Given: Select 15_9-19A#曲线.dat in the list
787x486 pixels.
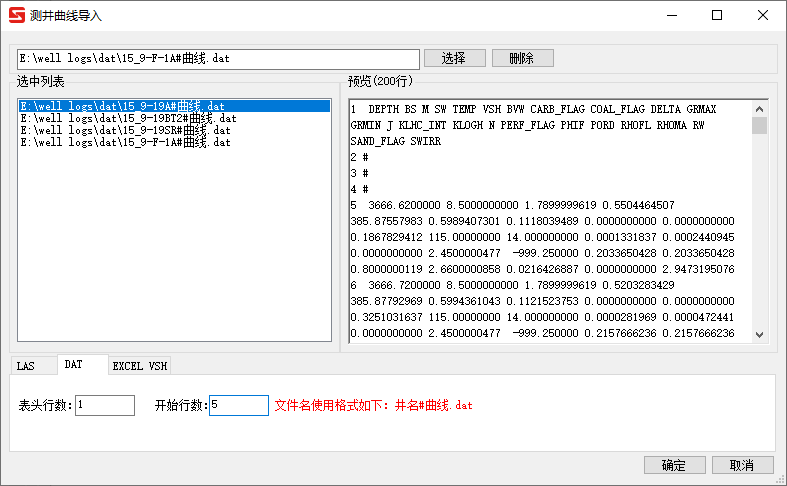Looking at the screenshot, I should click(x=174, y=106).
